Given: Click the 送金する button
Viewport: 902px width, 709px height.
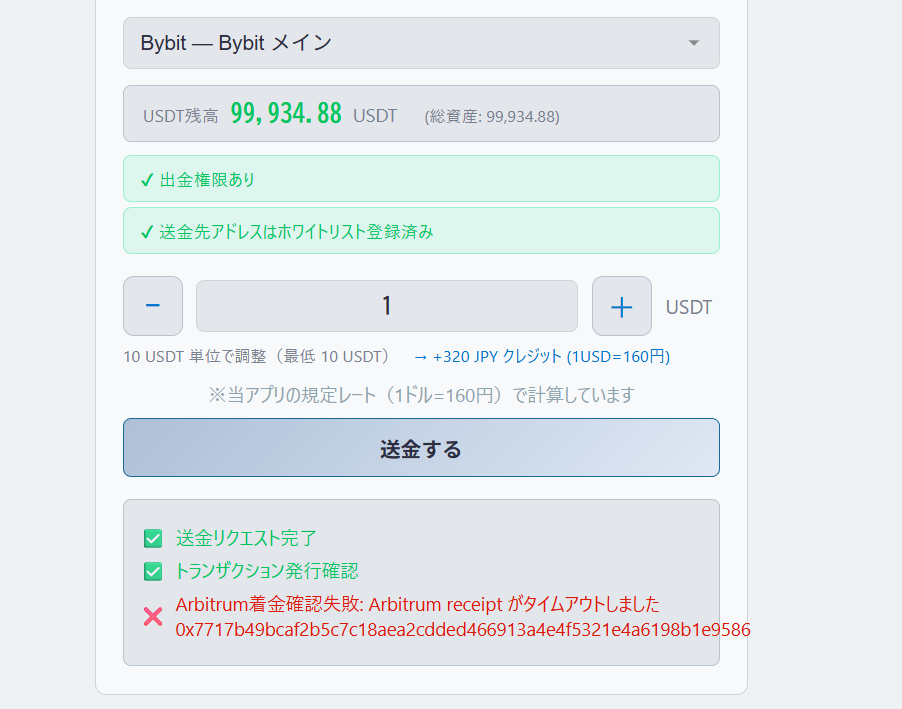Looking at the screenshot, I should point(421,448).
